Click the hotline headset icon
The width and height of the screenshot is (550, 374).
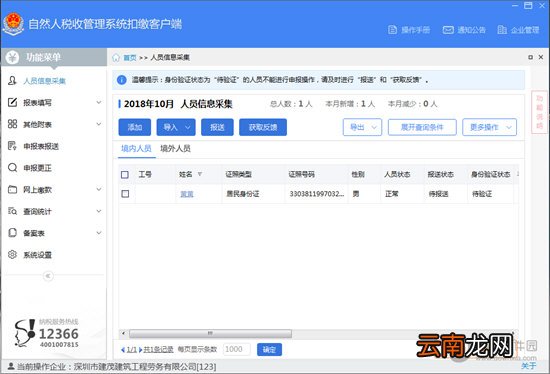coord(25,333)
